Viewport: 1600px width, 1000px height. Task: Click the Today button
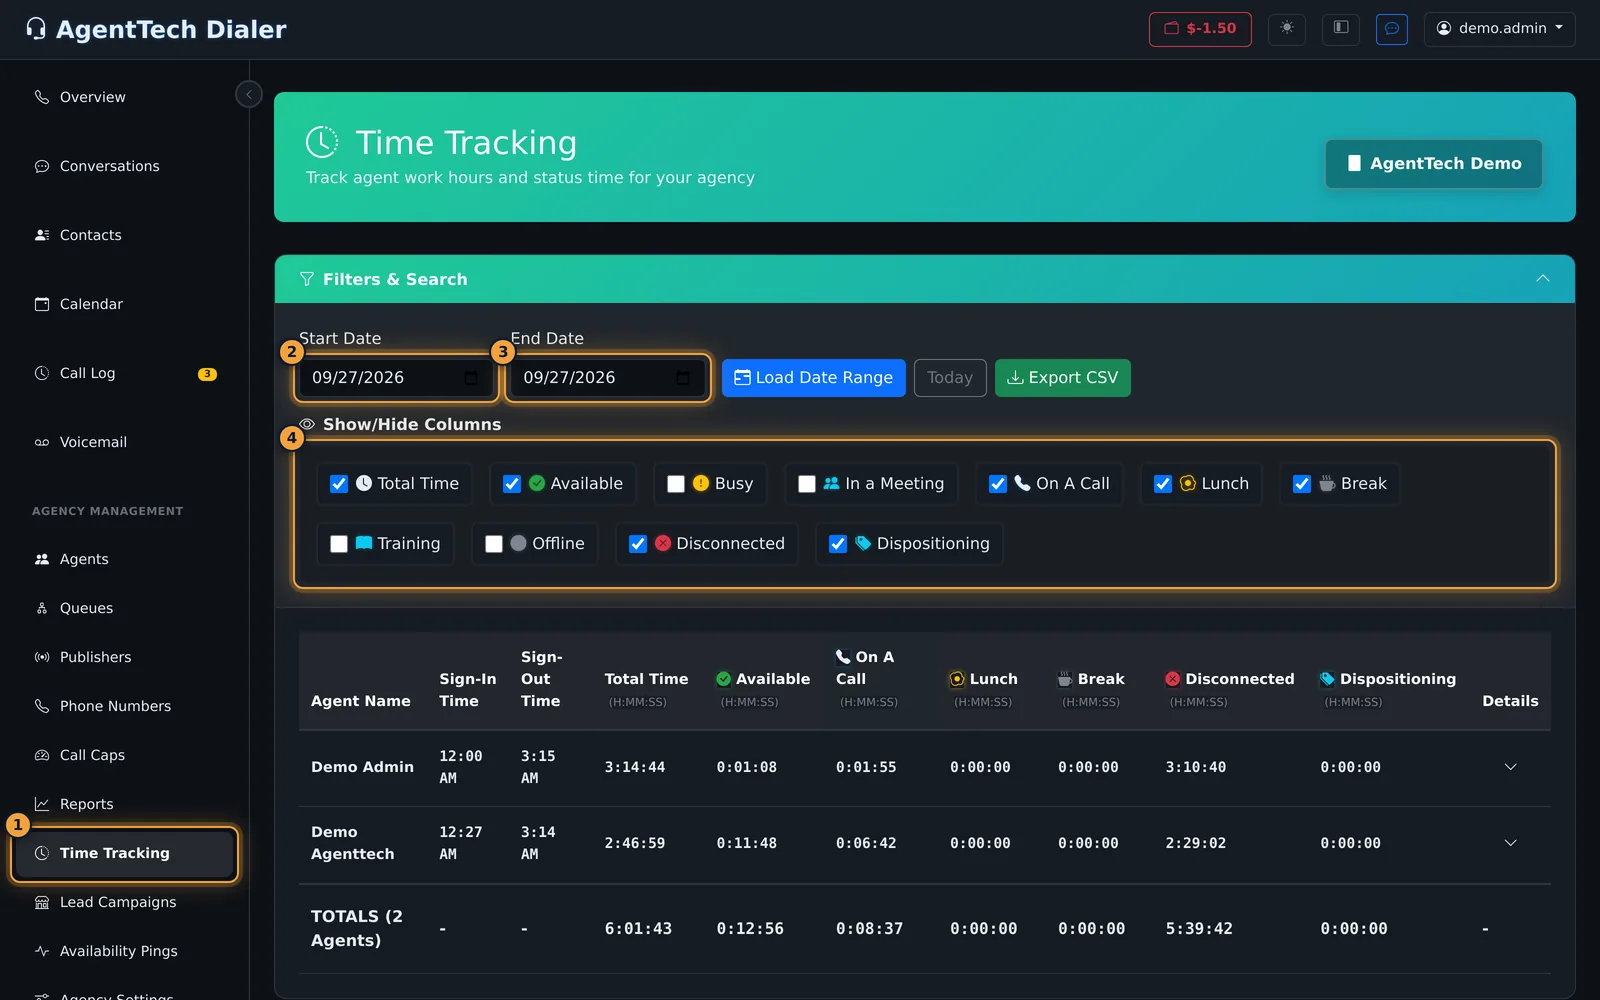tap(950, 378)
